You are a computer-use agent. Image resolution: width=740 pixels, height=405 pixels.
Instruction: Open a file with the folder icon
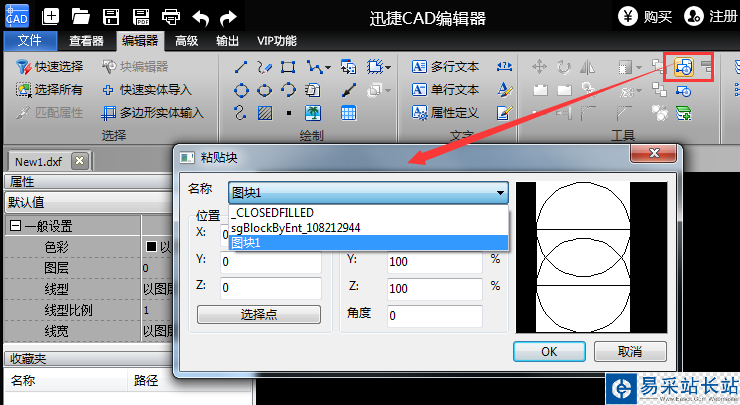81,17
